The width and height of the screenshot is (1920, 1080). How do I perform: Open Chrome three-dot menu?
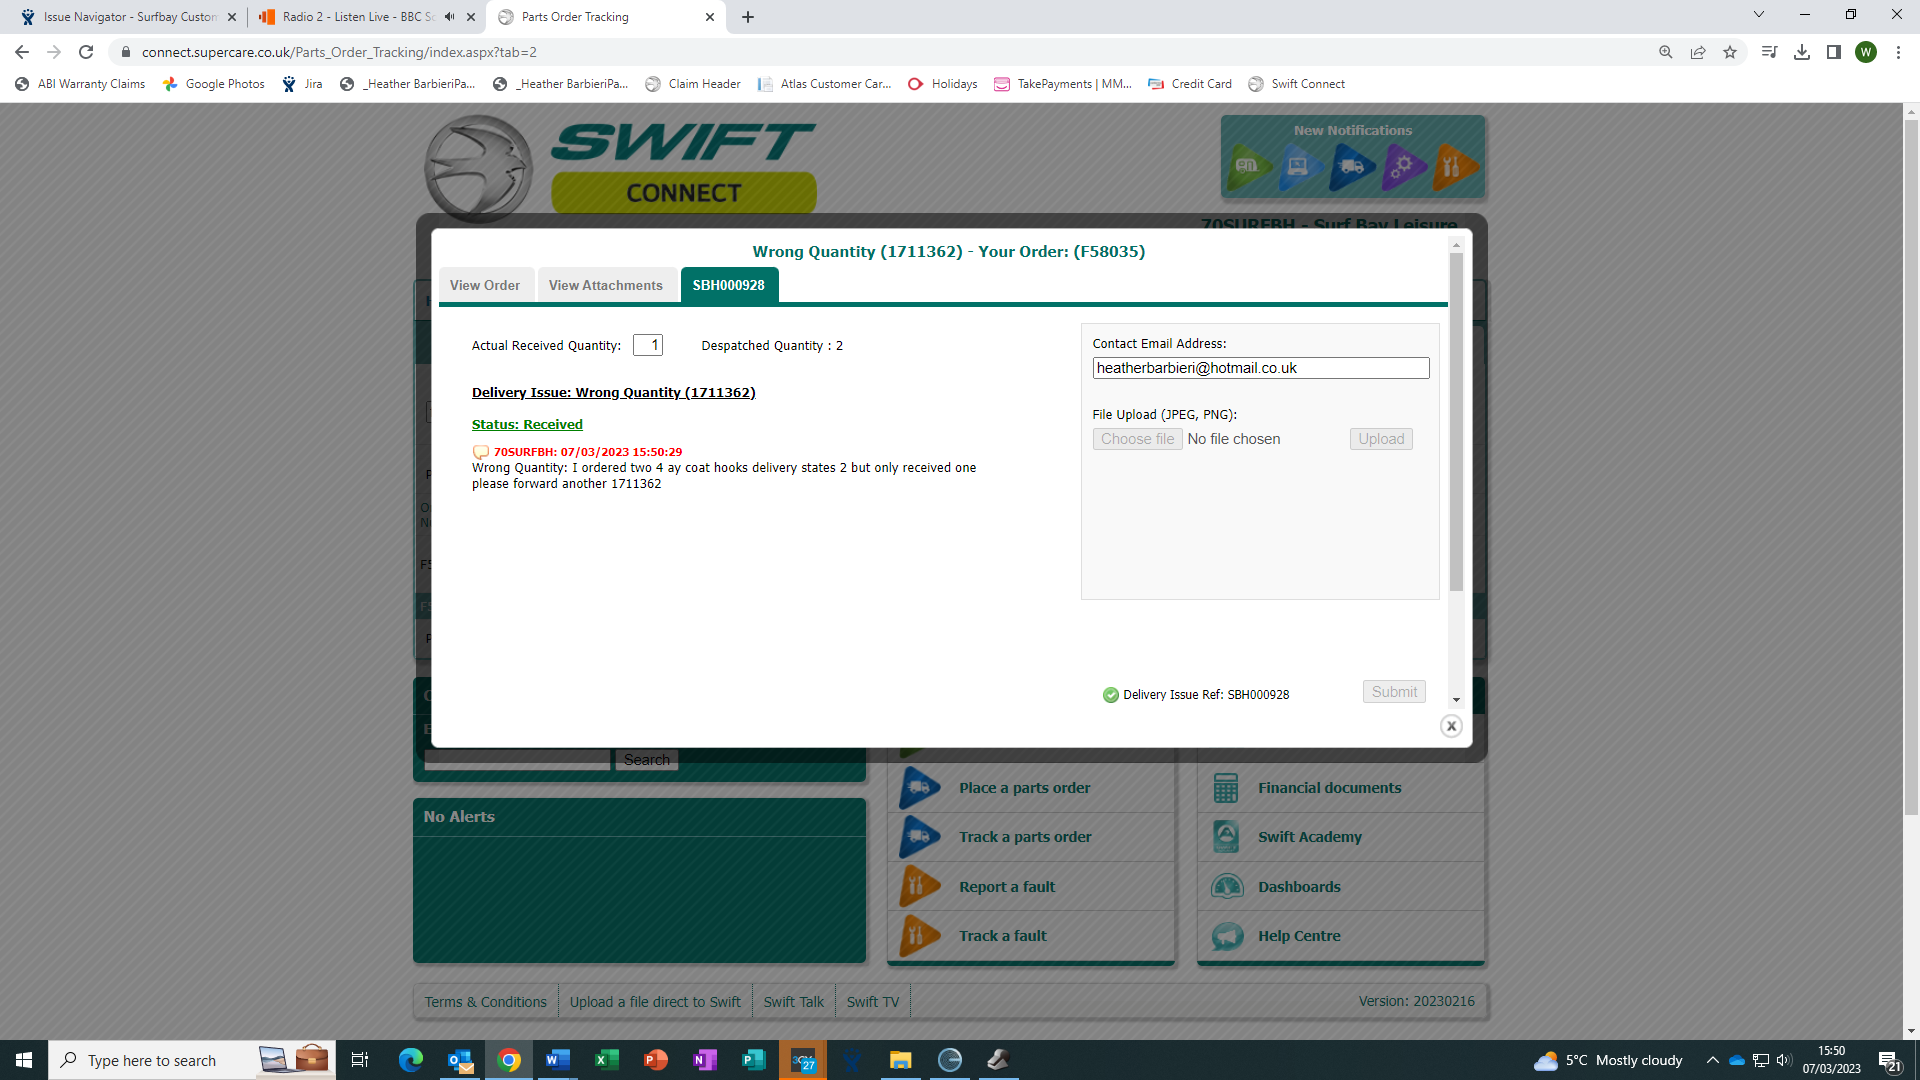(x=1898, y=52)
